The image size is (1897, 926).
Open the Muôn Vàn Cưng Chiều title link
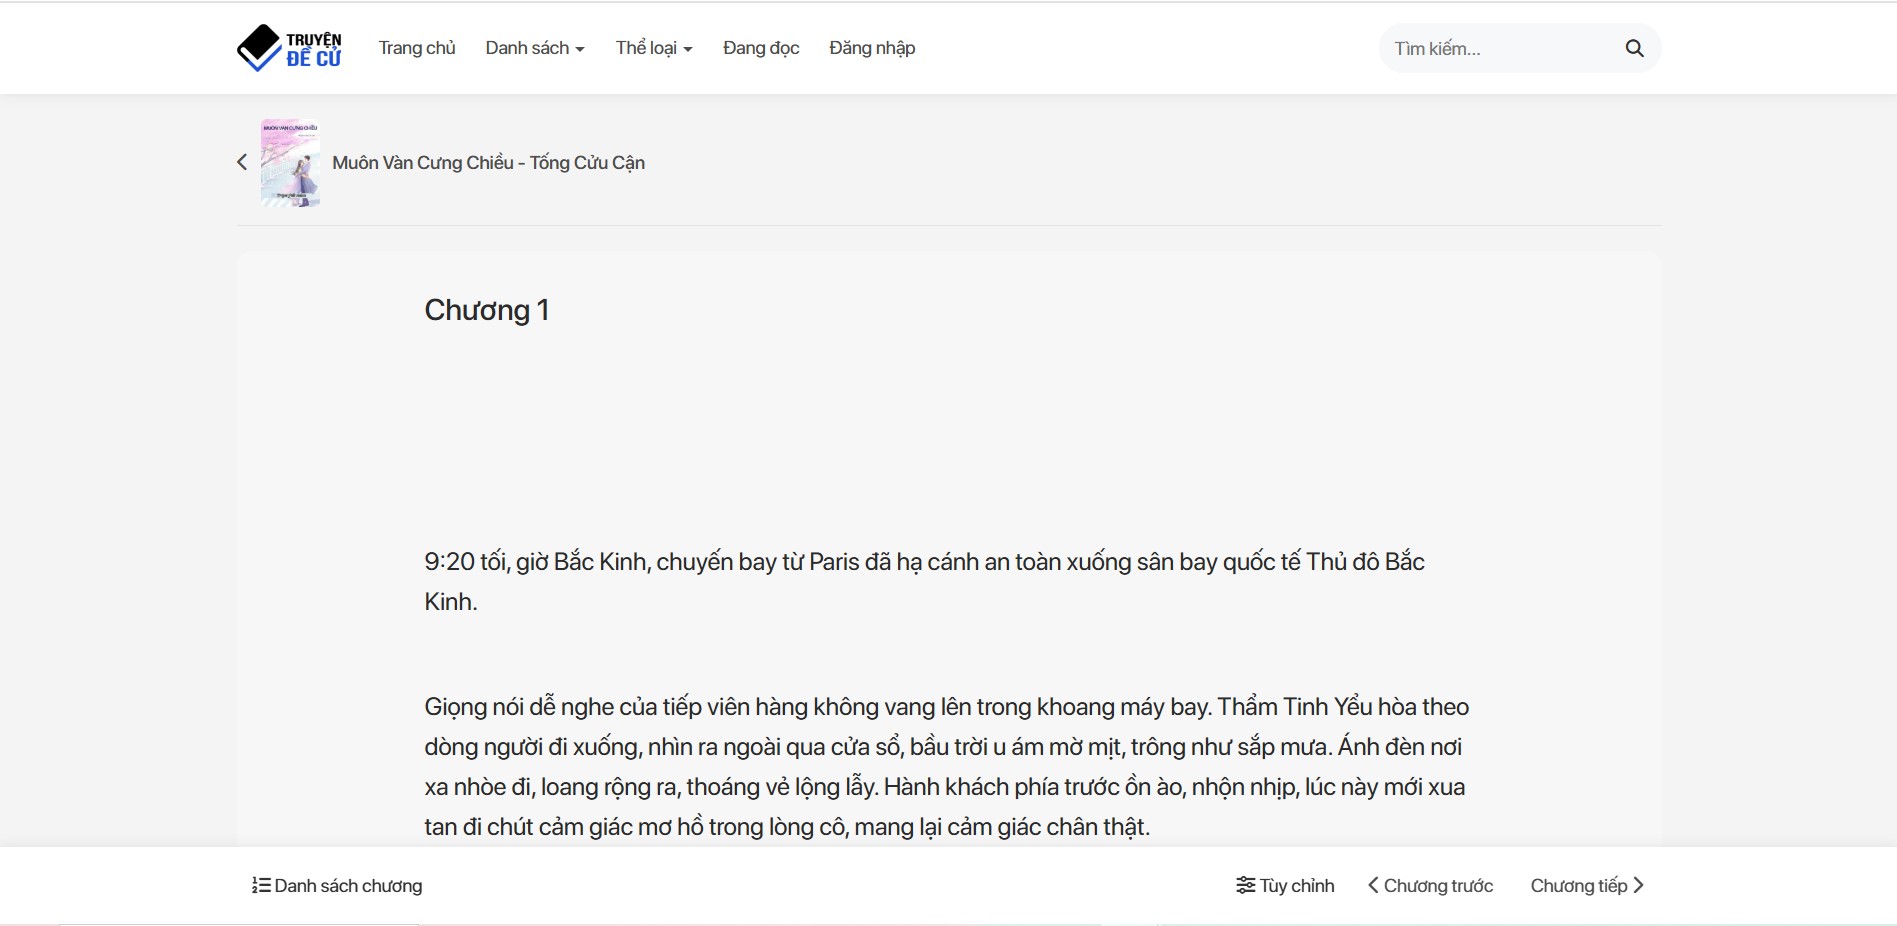(x=488, y=163)
